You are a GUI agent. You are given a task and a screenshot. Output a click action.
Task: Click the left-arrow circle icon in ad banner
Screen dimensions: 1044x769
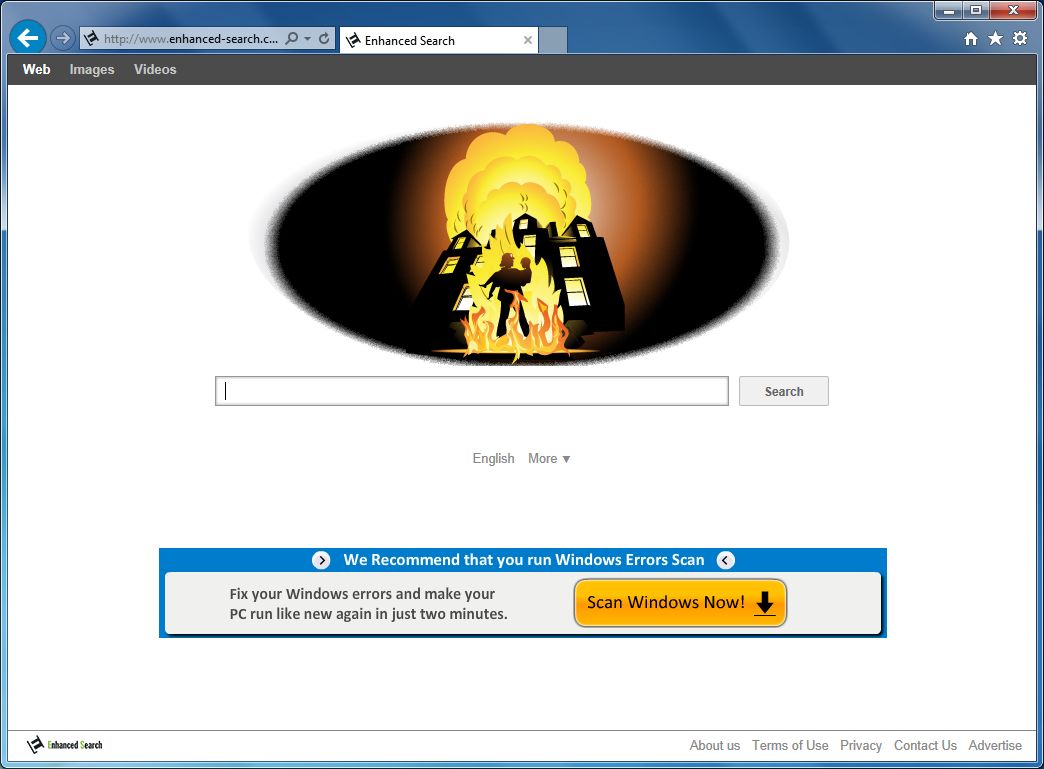[x=726, y=560]
